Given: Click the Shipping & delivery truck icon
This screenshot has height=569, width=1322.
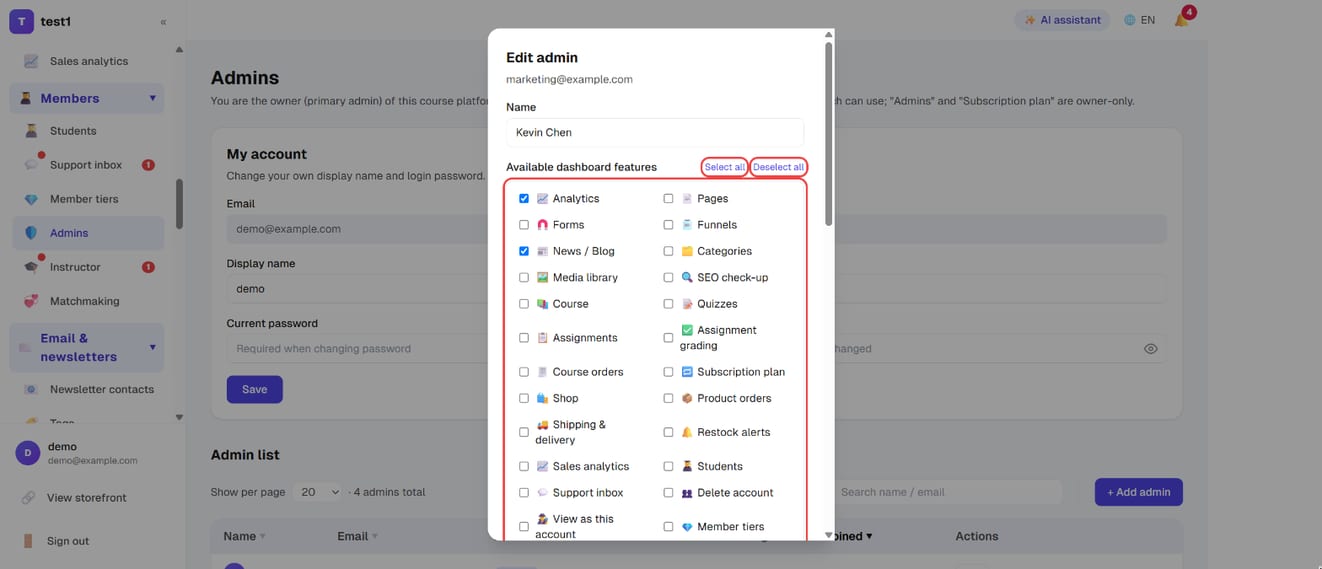Looking at the screenshot, I should (x=542, y=425).
